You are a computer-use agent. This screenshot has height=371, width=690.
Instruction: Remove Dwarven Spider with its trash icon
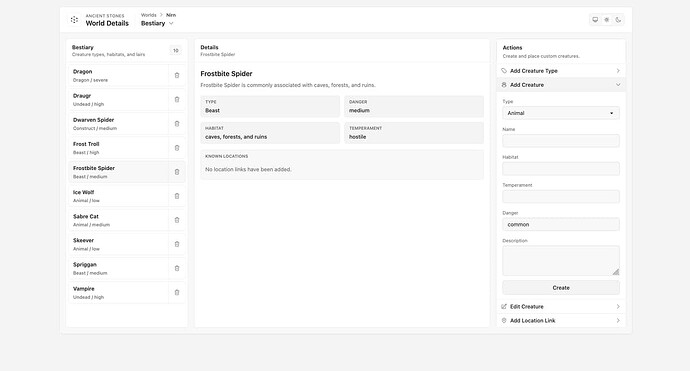[x=177, y=124]
